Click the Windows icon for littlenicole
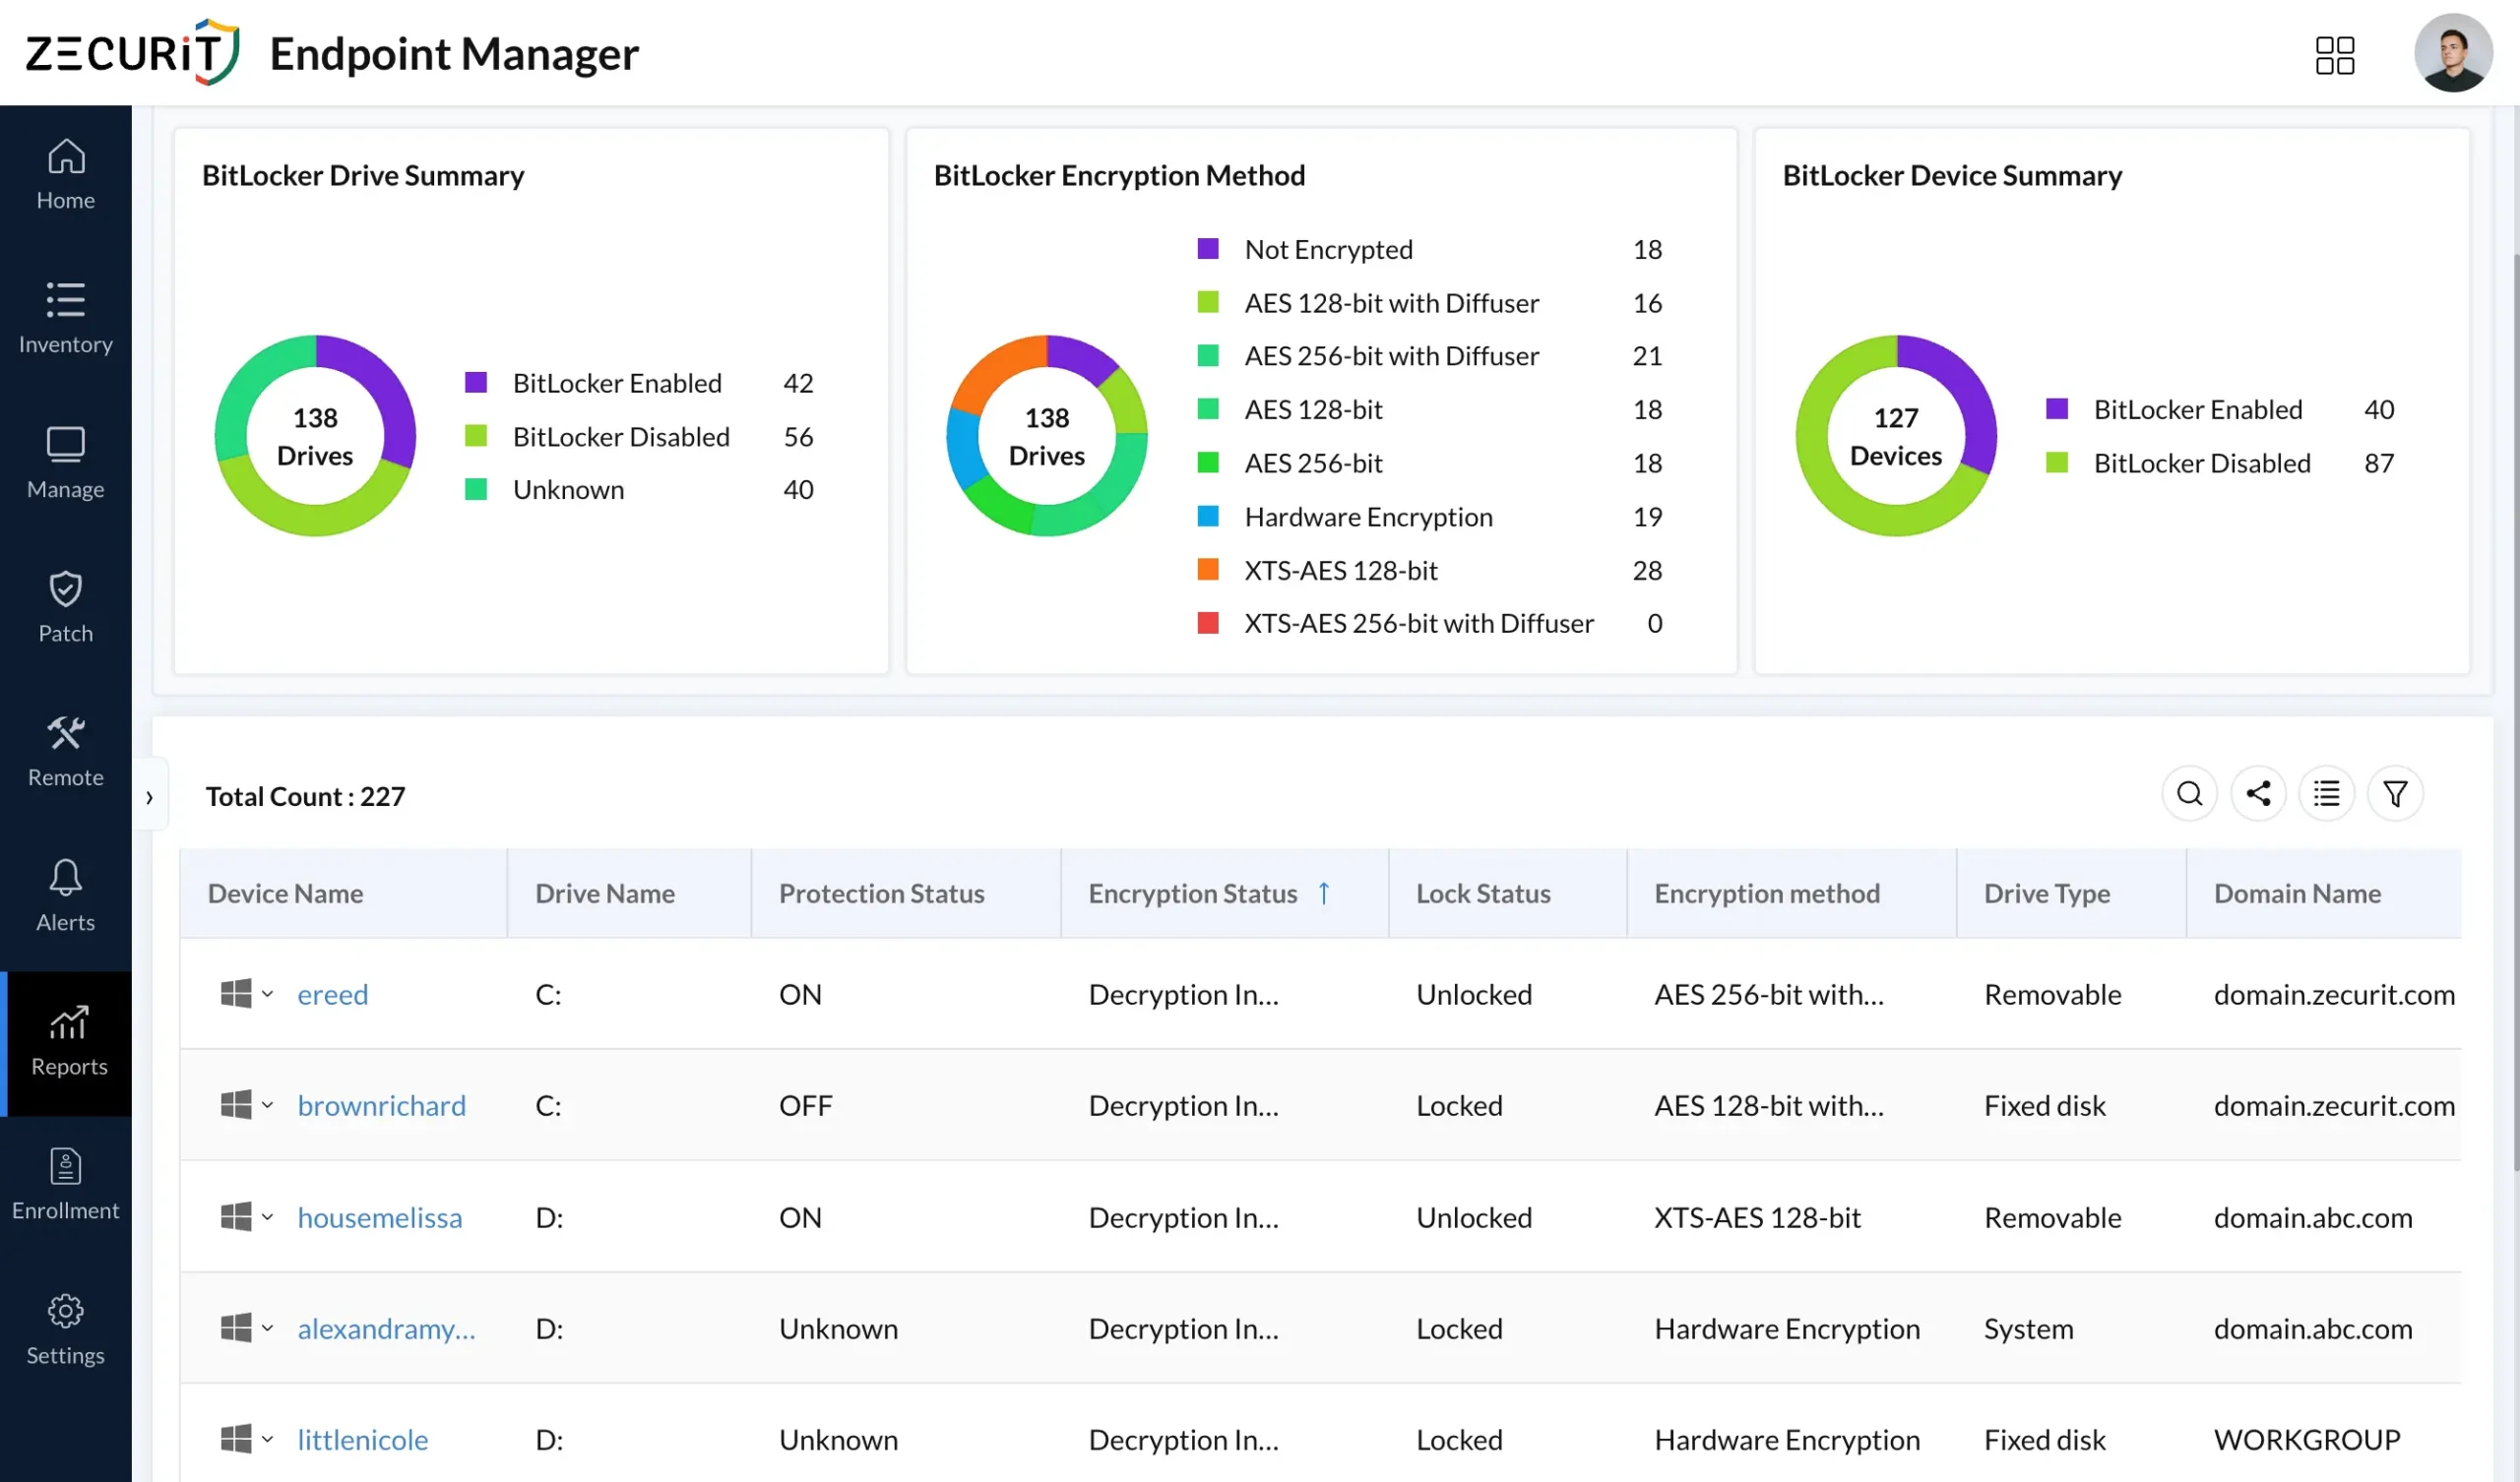Screen dimensions: 2520x1482 236,1438
